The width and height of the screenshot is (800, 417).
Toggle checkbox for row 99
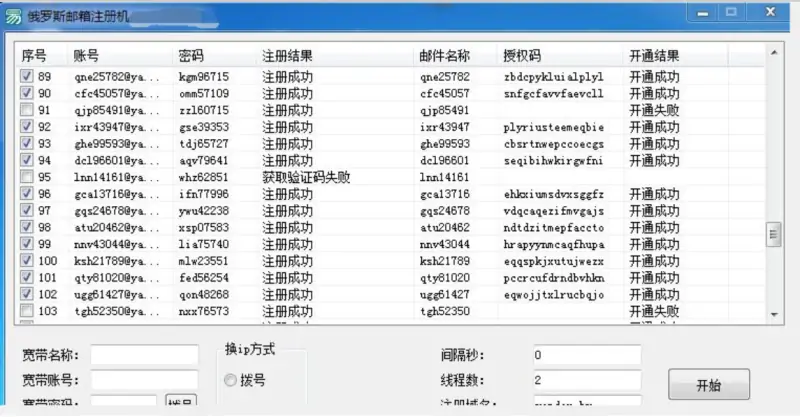point(27,244)
